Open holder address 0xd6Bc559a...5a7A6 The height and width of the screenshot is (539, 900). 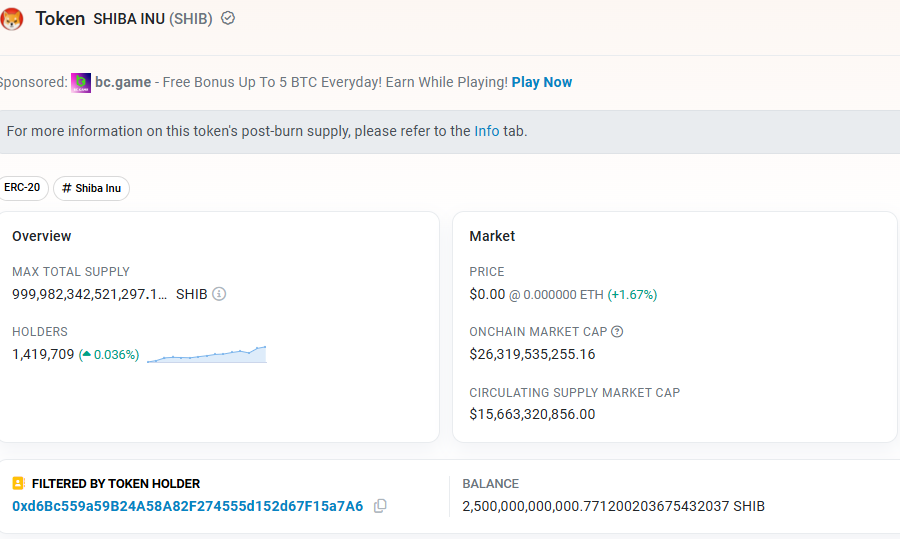pyautogui.click(x=188, y=506)
